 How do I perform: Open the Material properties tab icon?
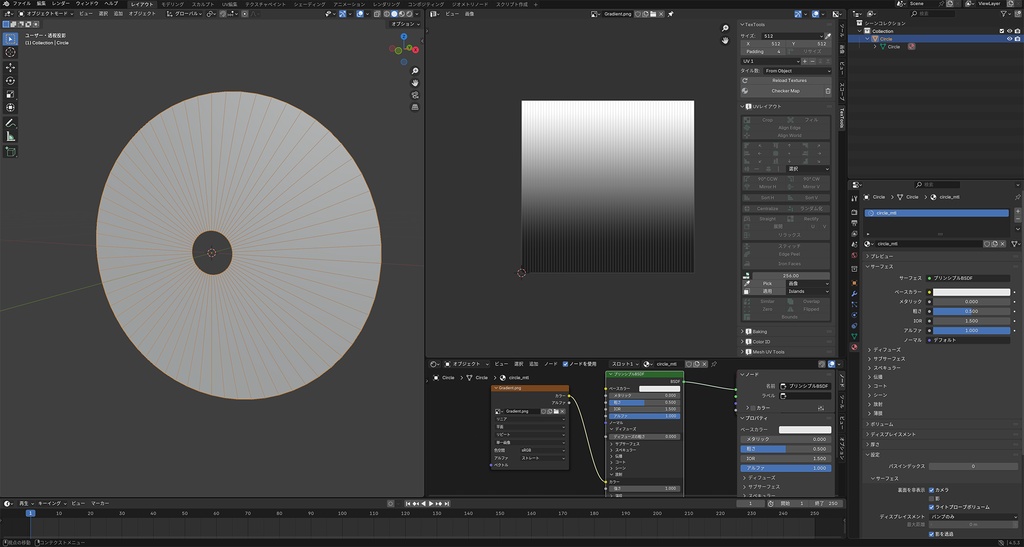tap(854, 347)
